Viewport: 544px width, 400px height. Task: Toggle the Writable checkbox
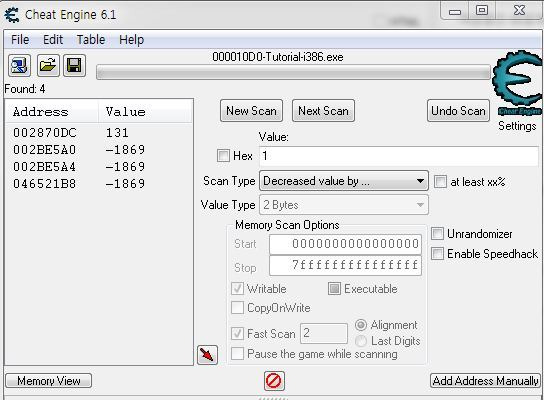(237, 289)
